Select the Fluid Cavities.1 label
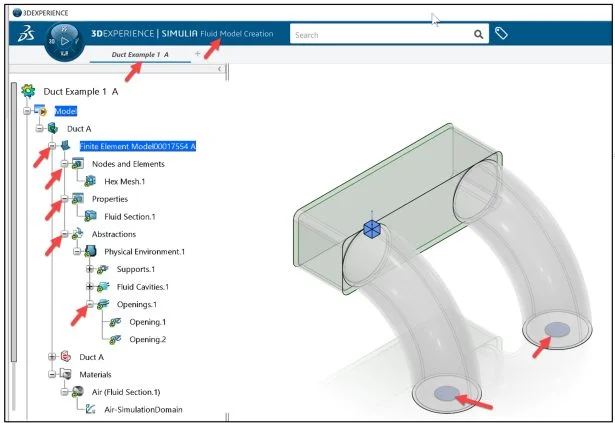Viewport: 615px width, 423px height. (143, 287)
